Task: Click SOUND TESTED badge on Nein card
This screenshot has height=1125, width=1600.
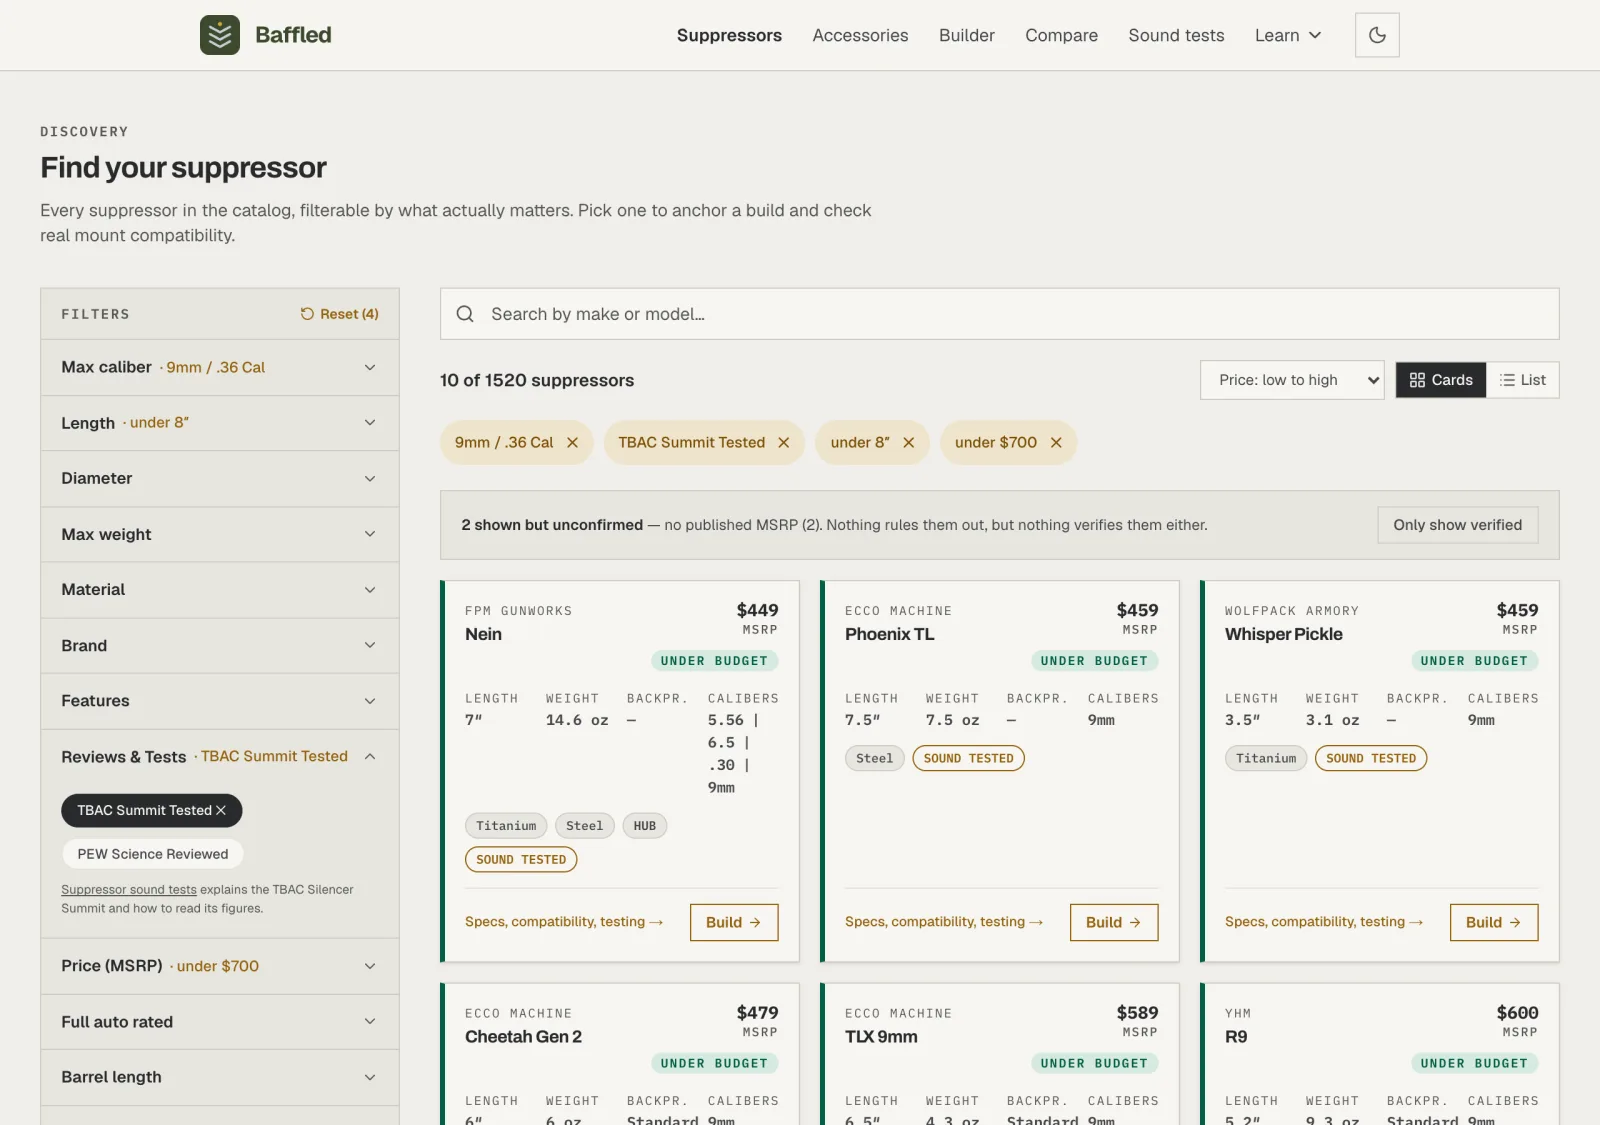Action: tap(521, 860)
